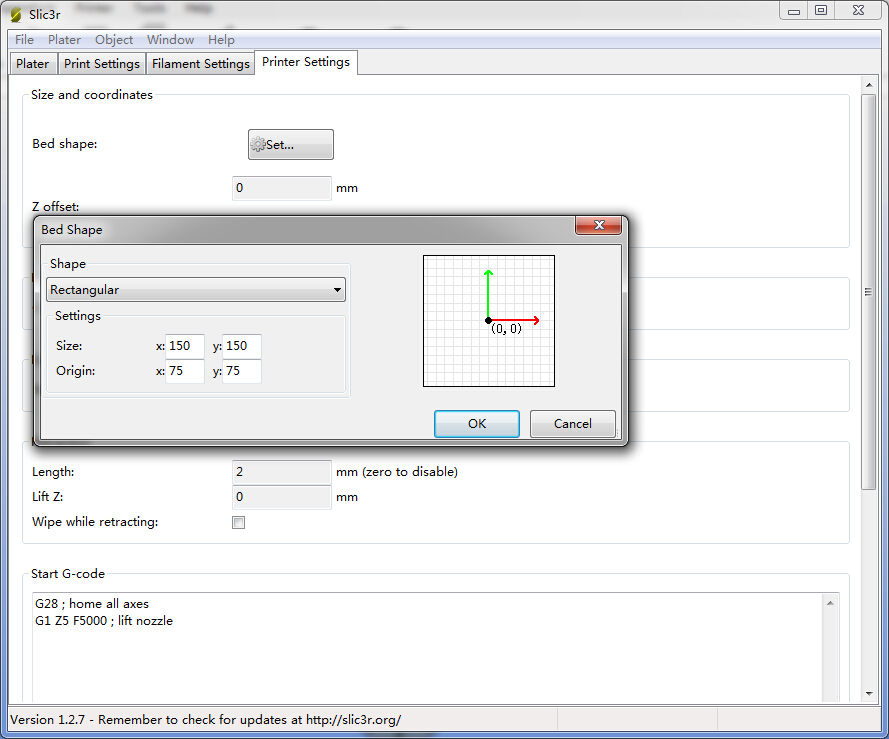The width and height of the screenshot is (889, 739).
Task: Minimize the Slic3r window
Action: click(x=794, y=11)
